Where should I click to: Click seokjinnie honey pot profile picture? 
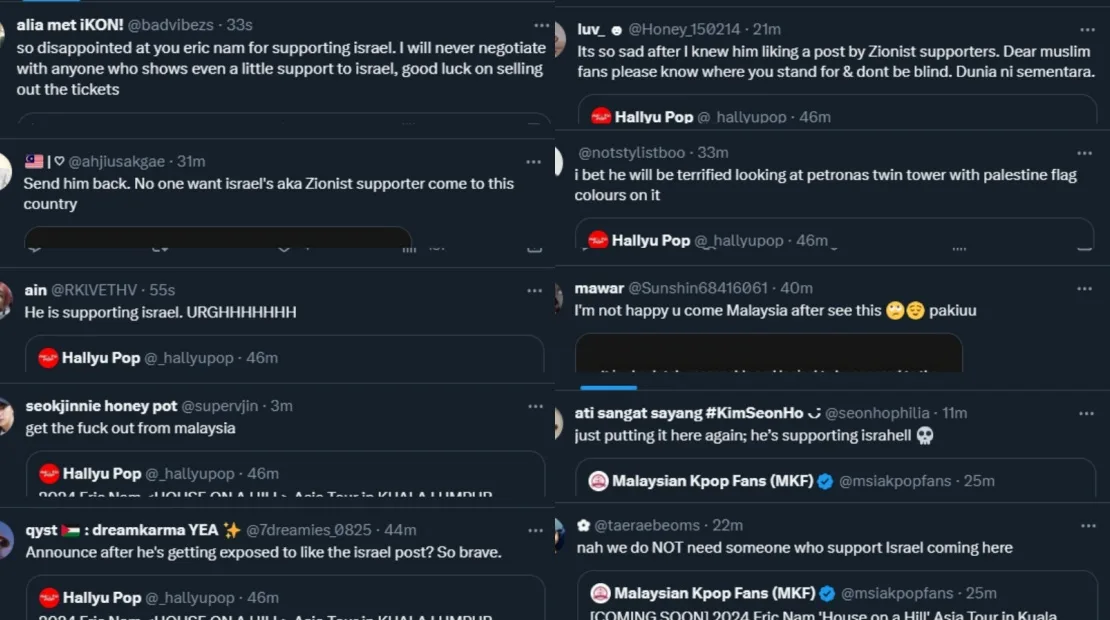6,416
